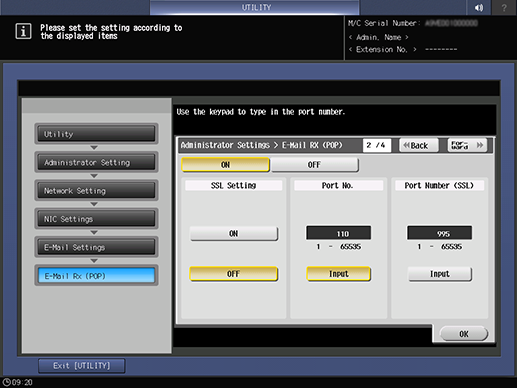The width and height of the screenshot is (517, 388).
Task: Click Input under Port No.
Action: point(339,274)
